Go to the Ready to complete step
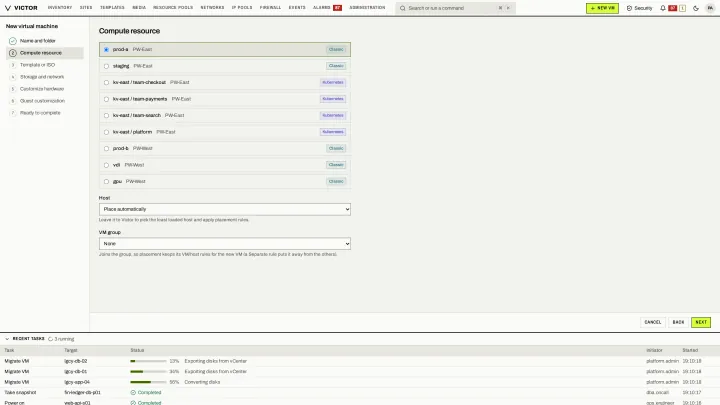 coord(45,112)
